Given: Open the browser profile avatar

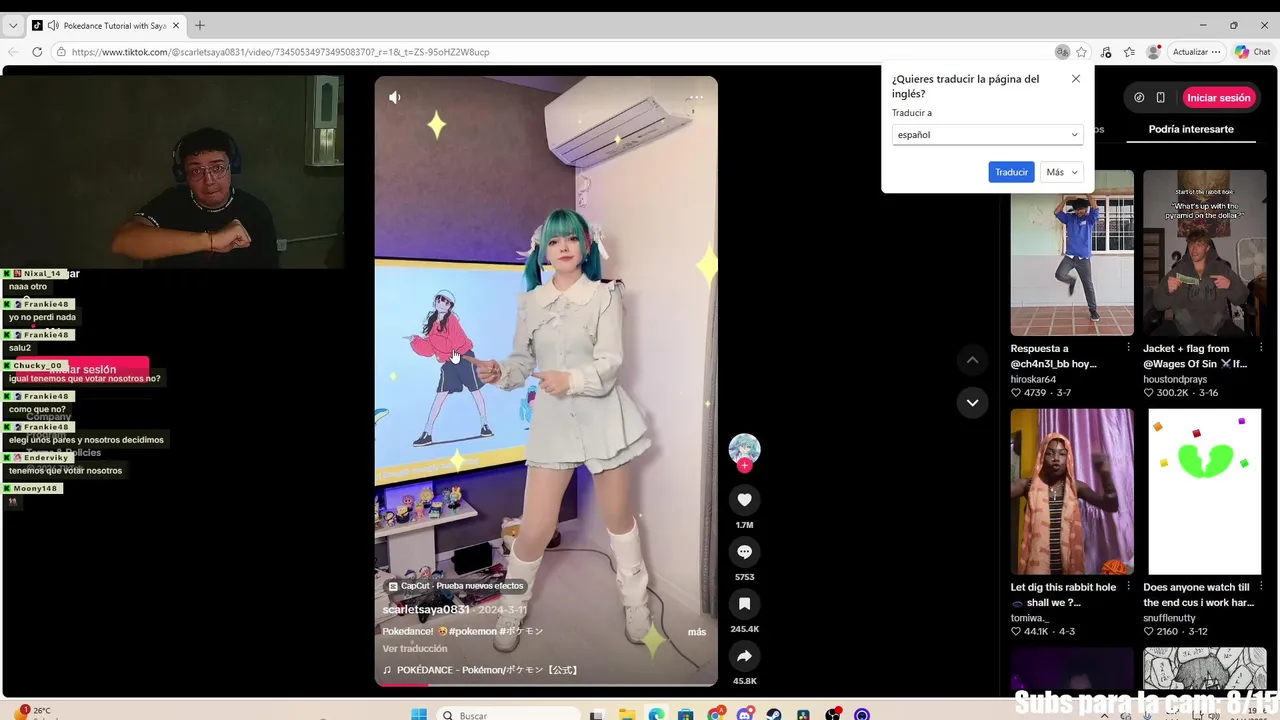Looking at the screenshot, I should [x=1153, y=52].
